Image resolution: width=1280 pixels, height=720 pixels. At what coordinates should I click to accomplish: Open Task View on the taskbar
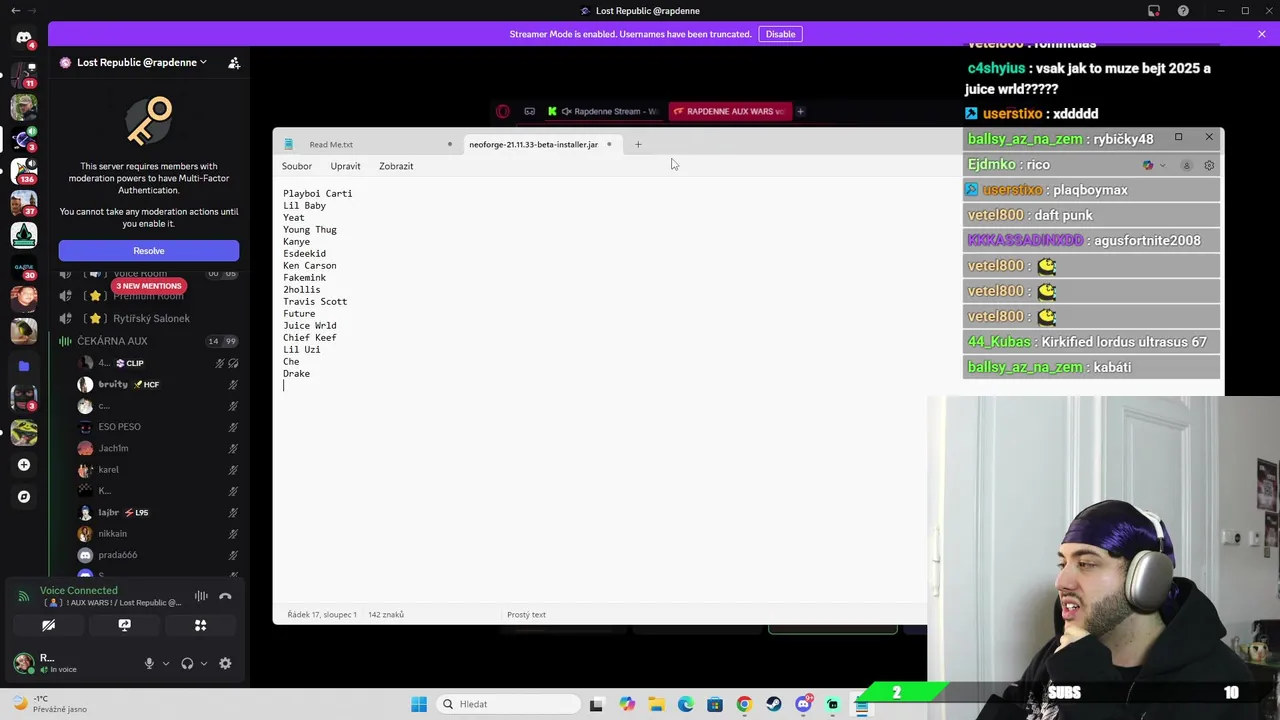coord(596,704)
